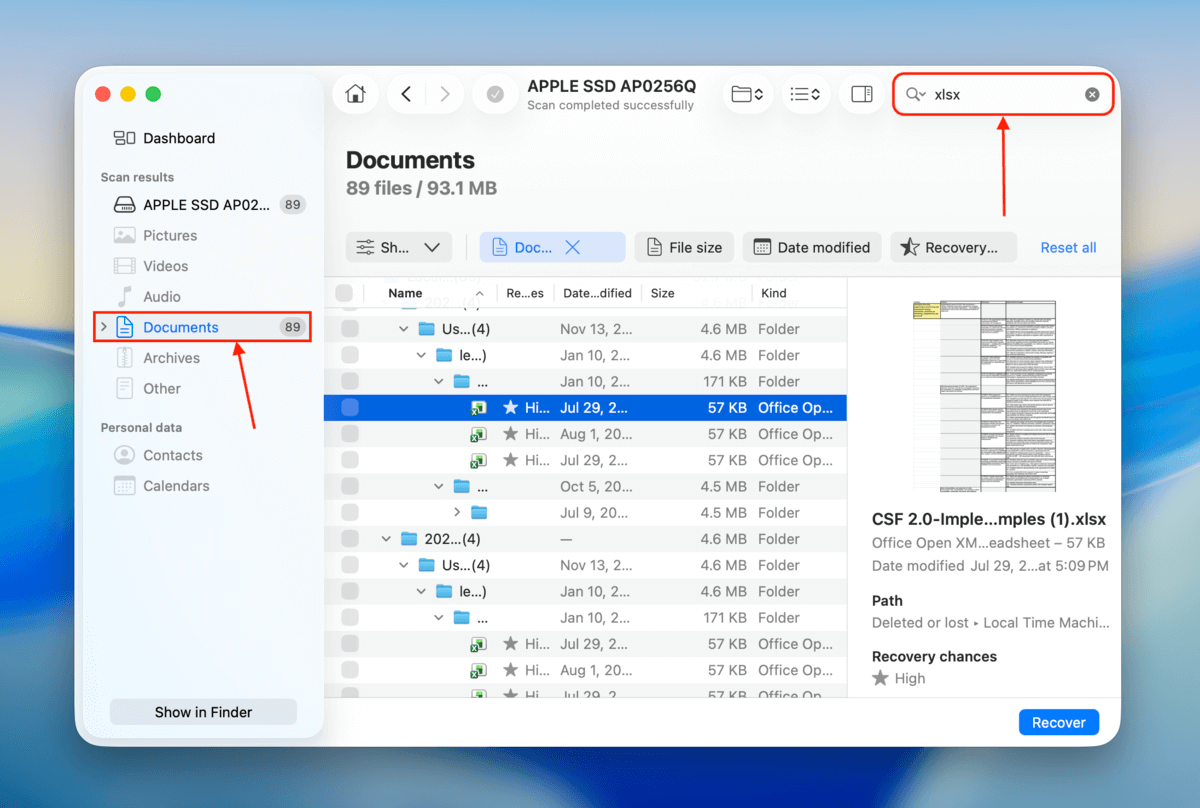This screenshot has height=808, width=1200.
Task: Open the folder grouping view icon
Action: point(748,93)
